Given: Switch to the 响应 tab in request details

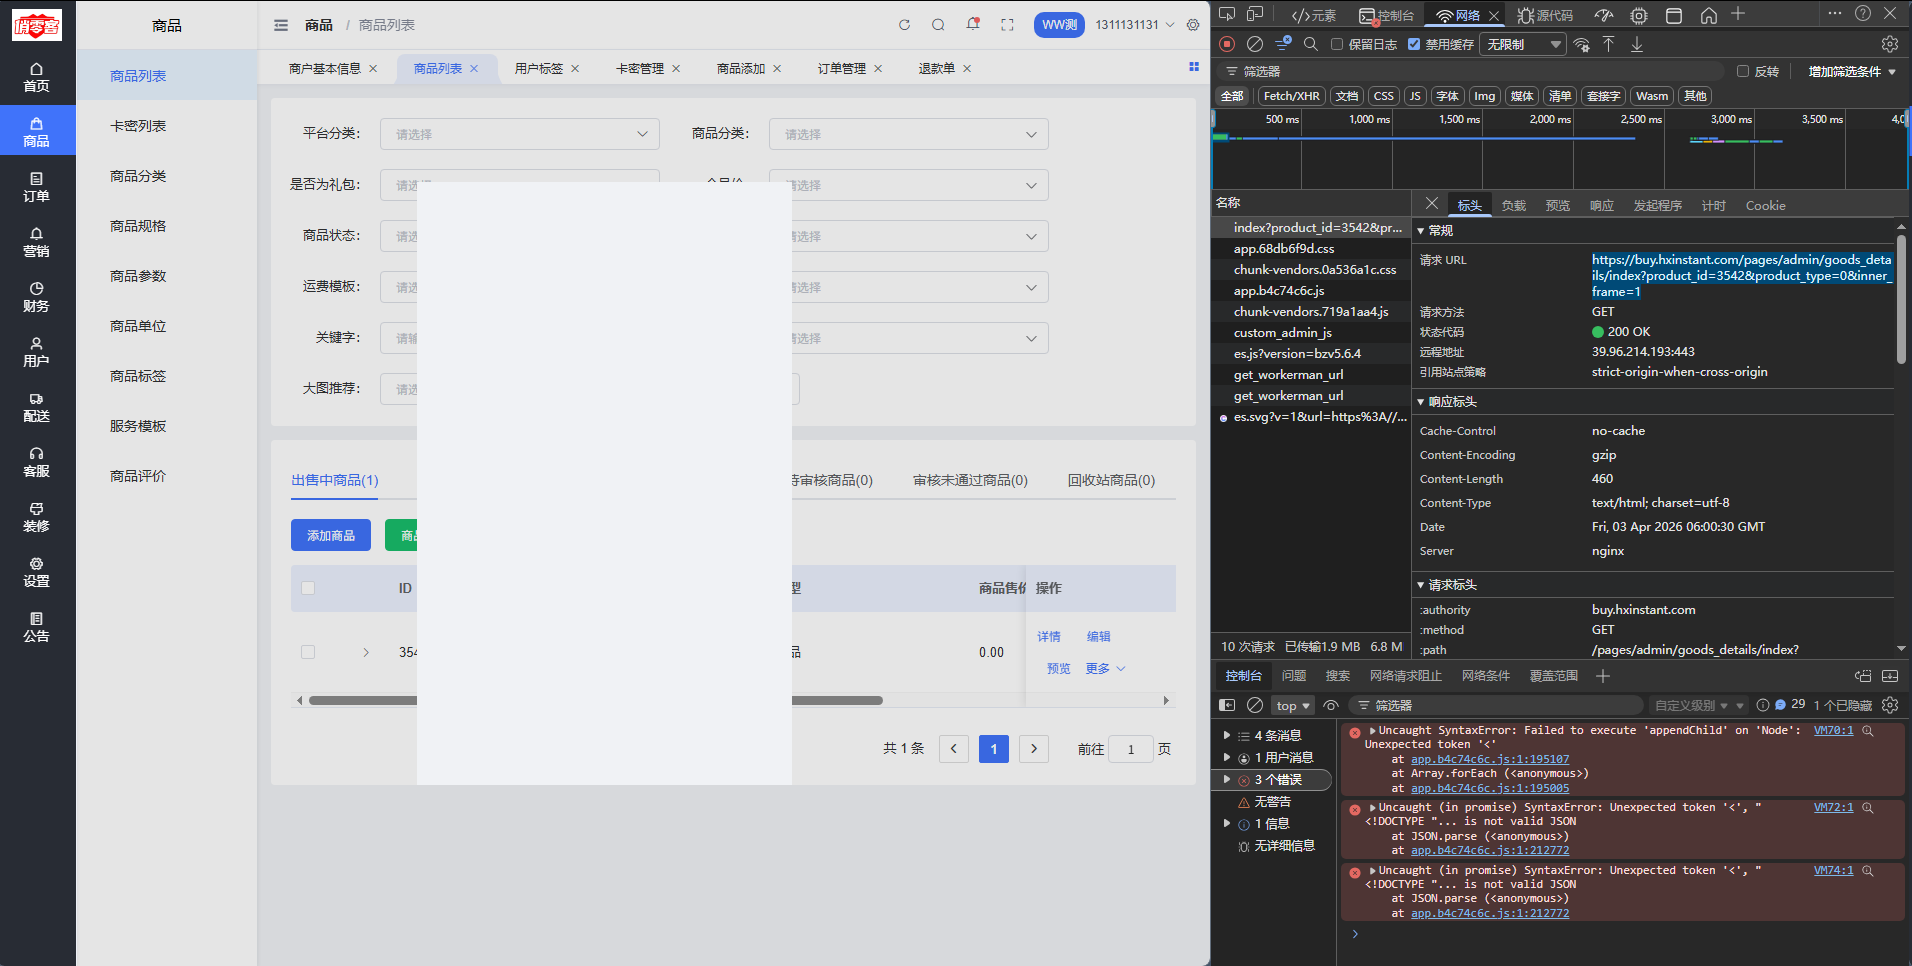Looking at the screenshot, I should [x=1602, y=205].
